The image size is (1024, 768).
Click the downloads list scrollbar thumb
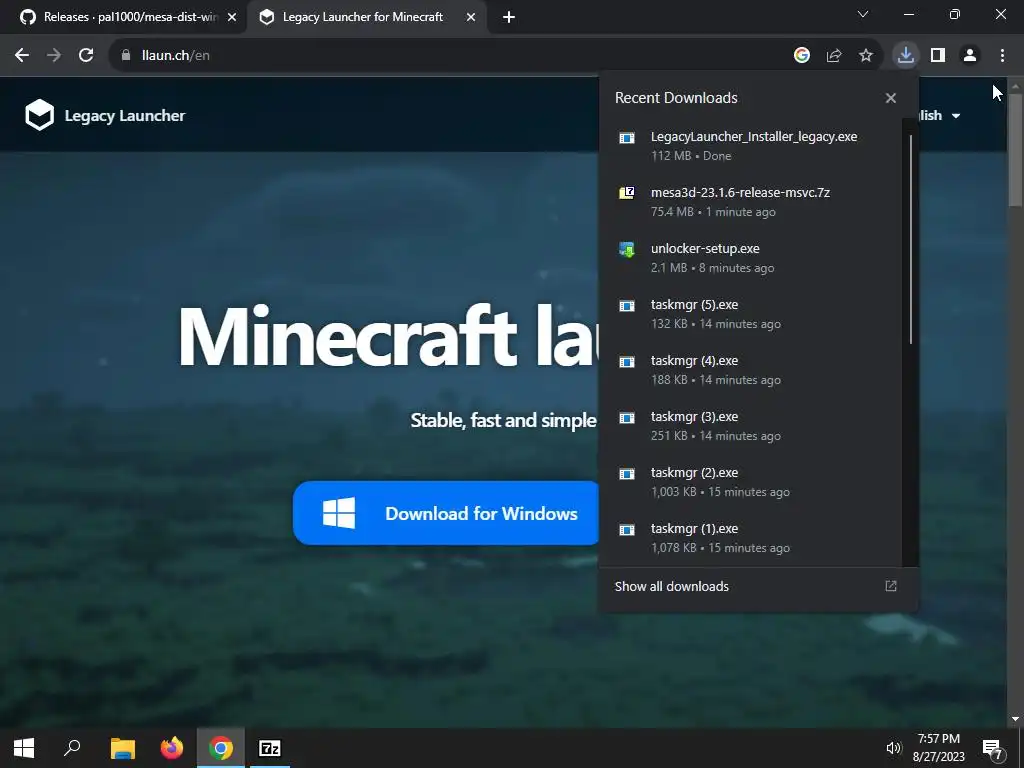coord(910,238)
